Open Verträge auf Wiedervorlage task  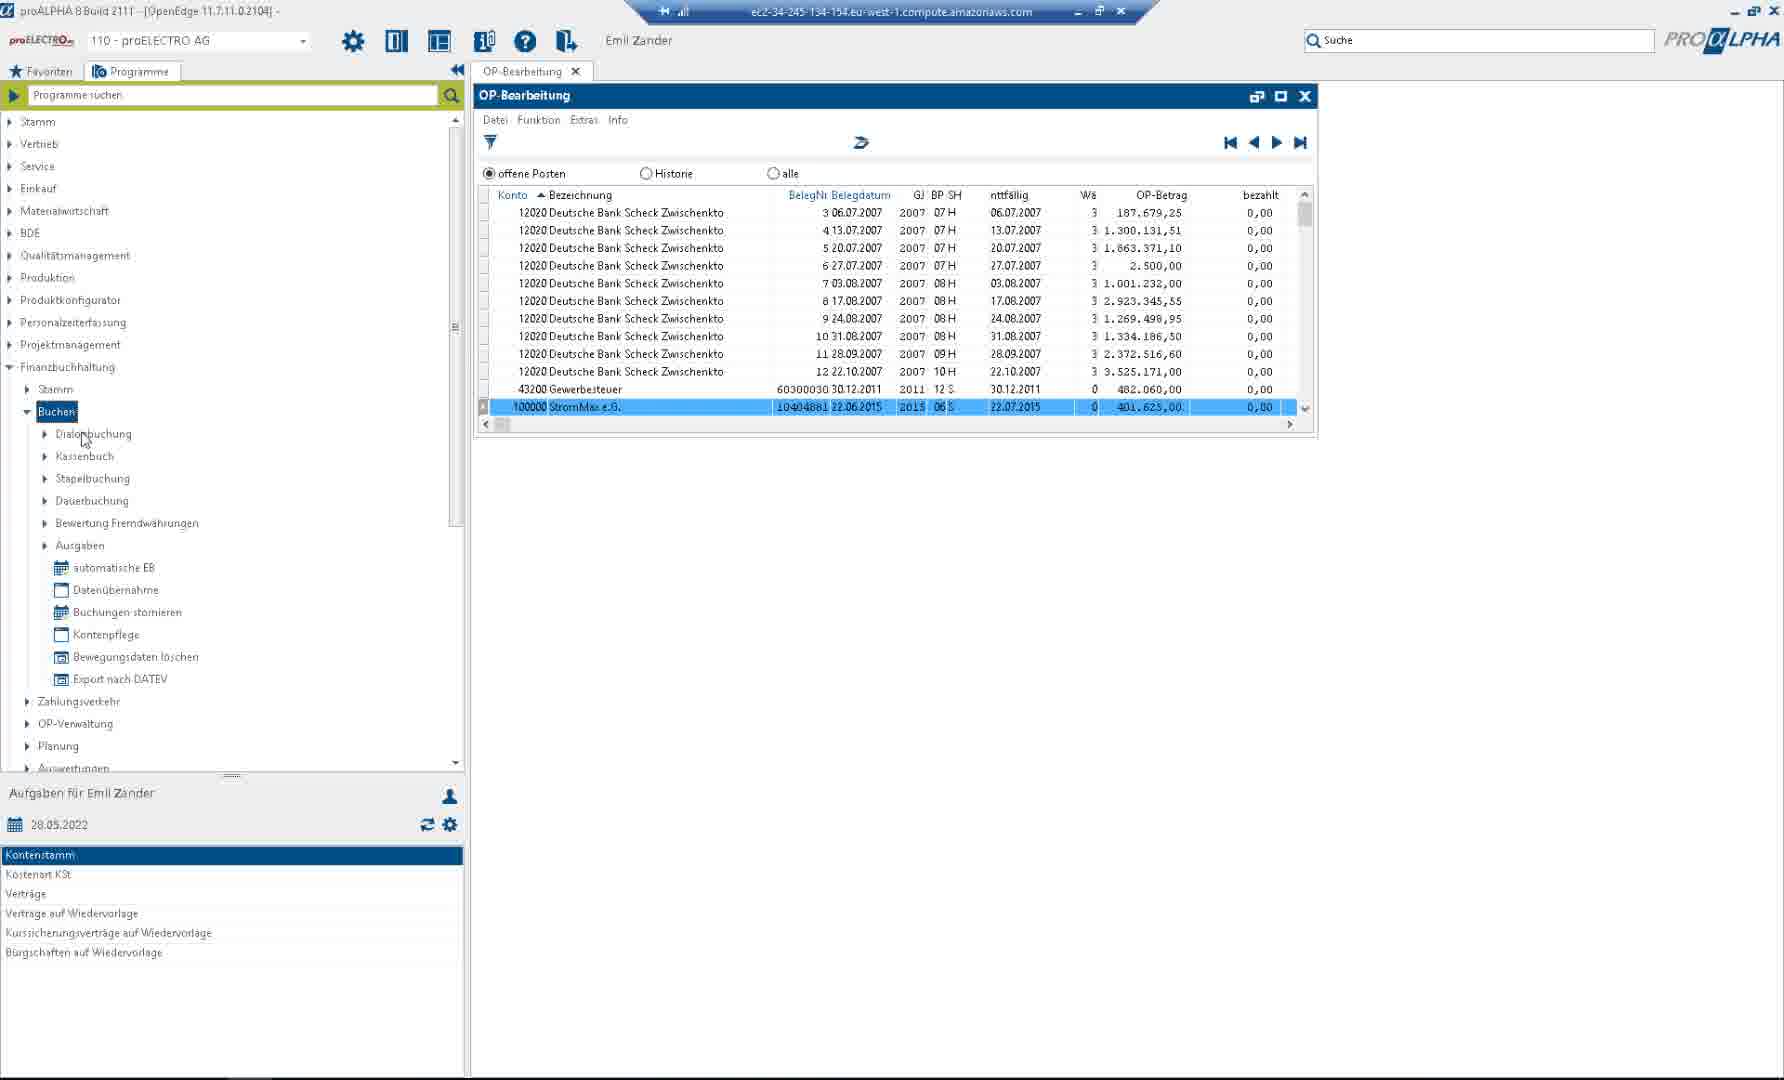point(232,913)
